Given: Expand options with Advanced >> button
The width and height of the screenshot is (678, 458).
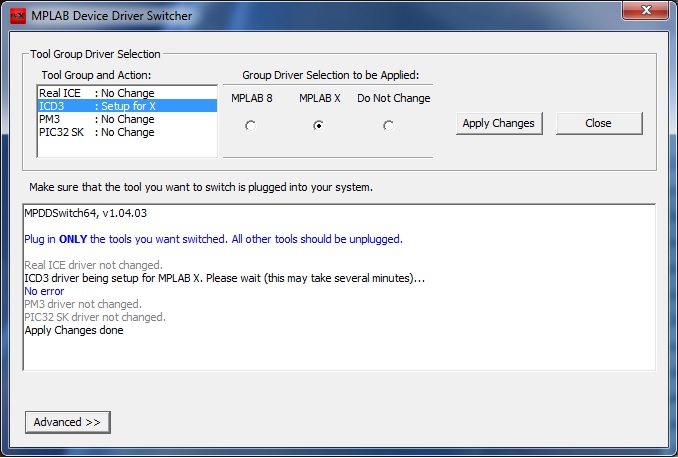Looking at the screenshot, I should coord(67,422).
